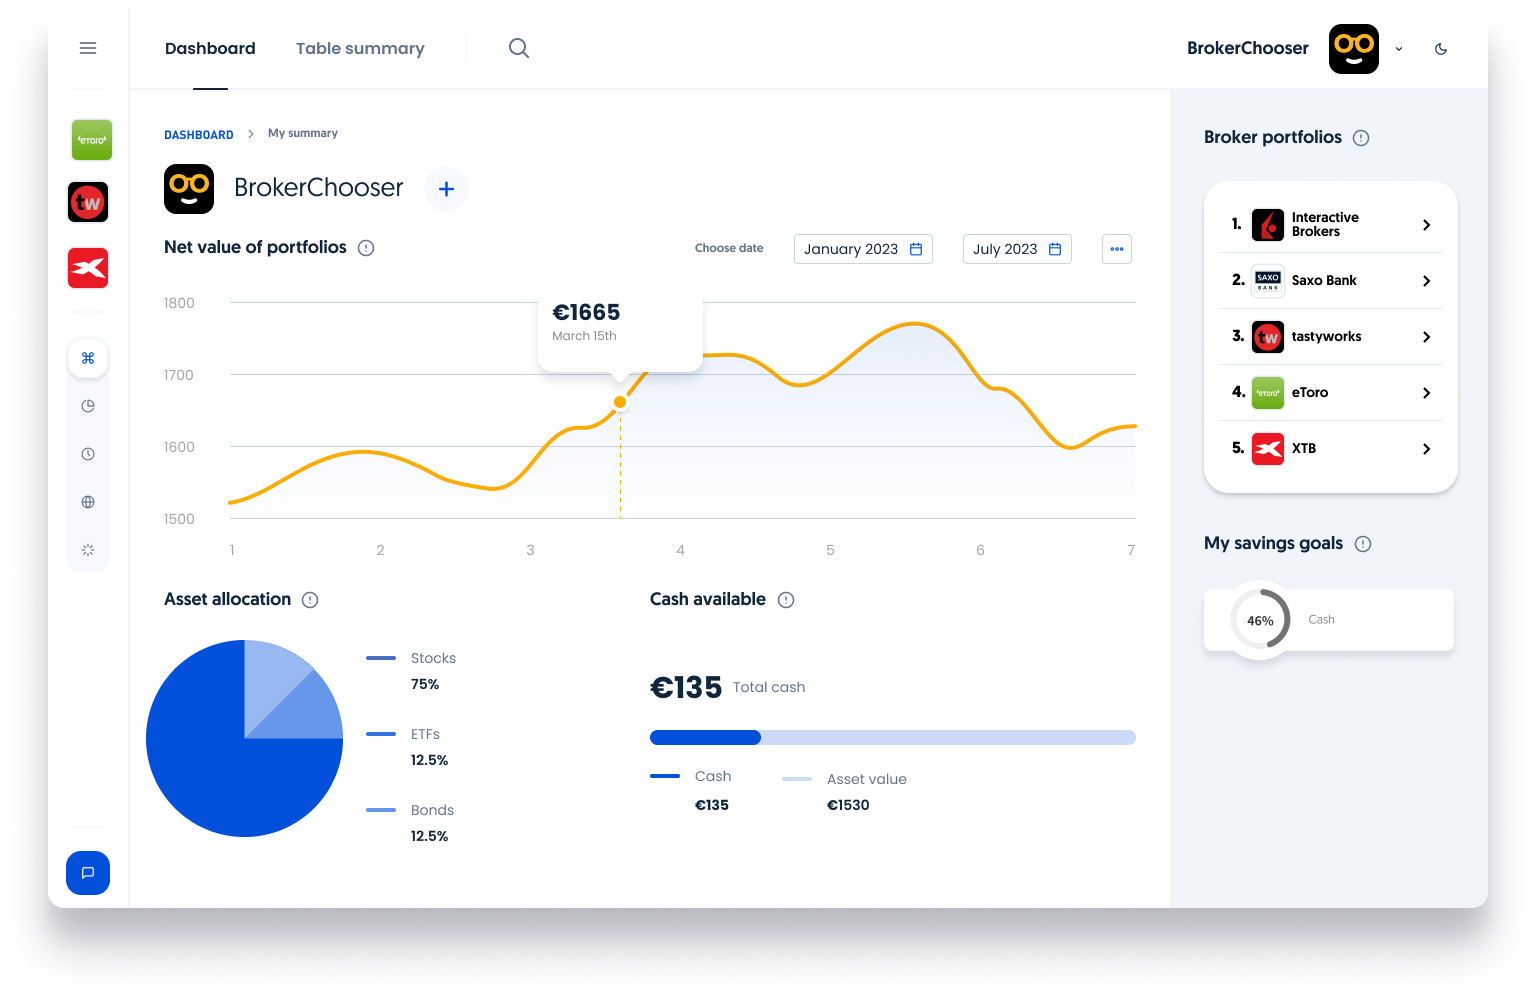Viewport: 1536px width, 996px height.
Task: Click the My summary breadcrumb
Action: [x=303, y=133]
